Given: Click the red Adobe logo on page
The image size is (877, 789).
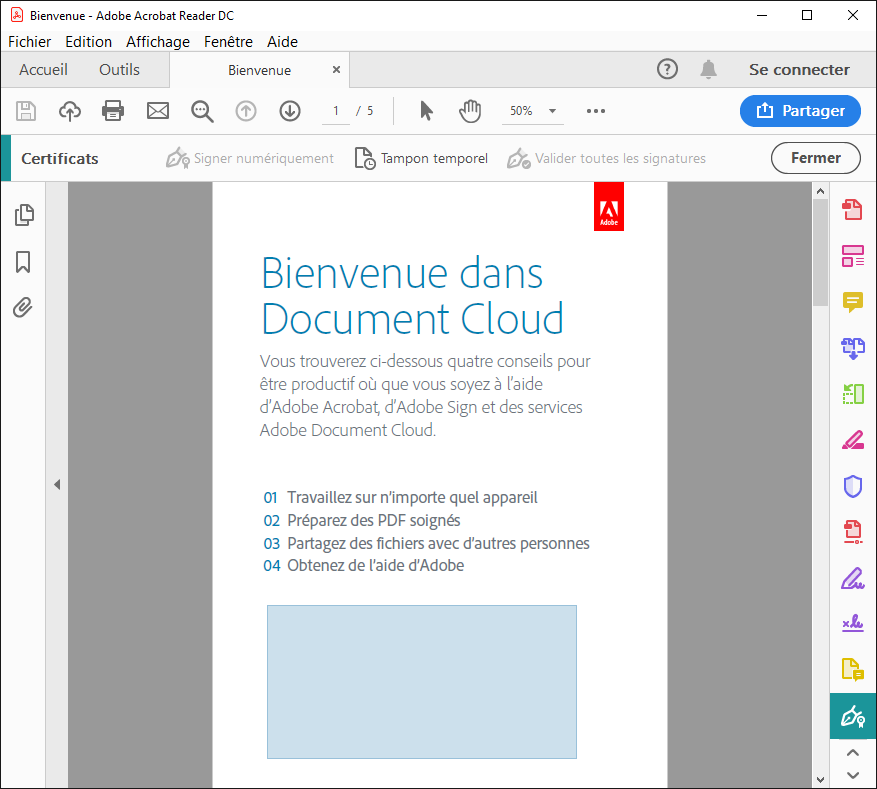Looking at the screenshot, I should [609, 206].
